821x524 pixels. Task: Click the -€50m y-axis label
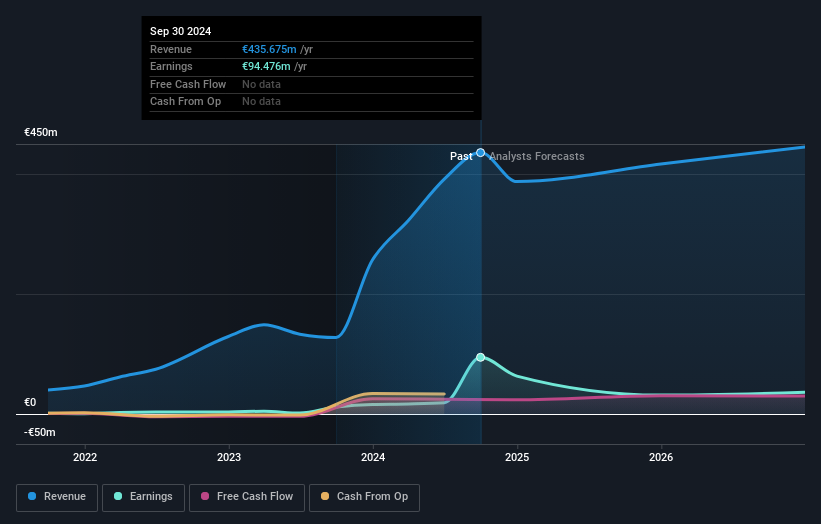pyautogui.click(x=40, y=432)
